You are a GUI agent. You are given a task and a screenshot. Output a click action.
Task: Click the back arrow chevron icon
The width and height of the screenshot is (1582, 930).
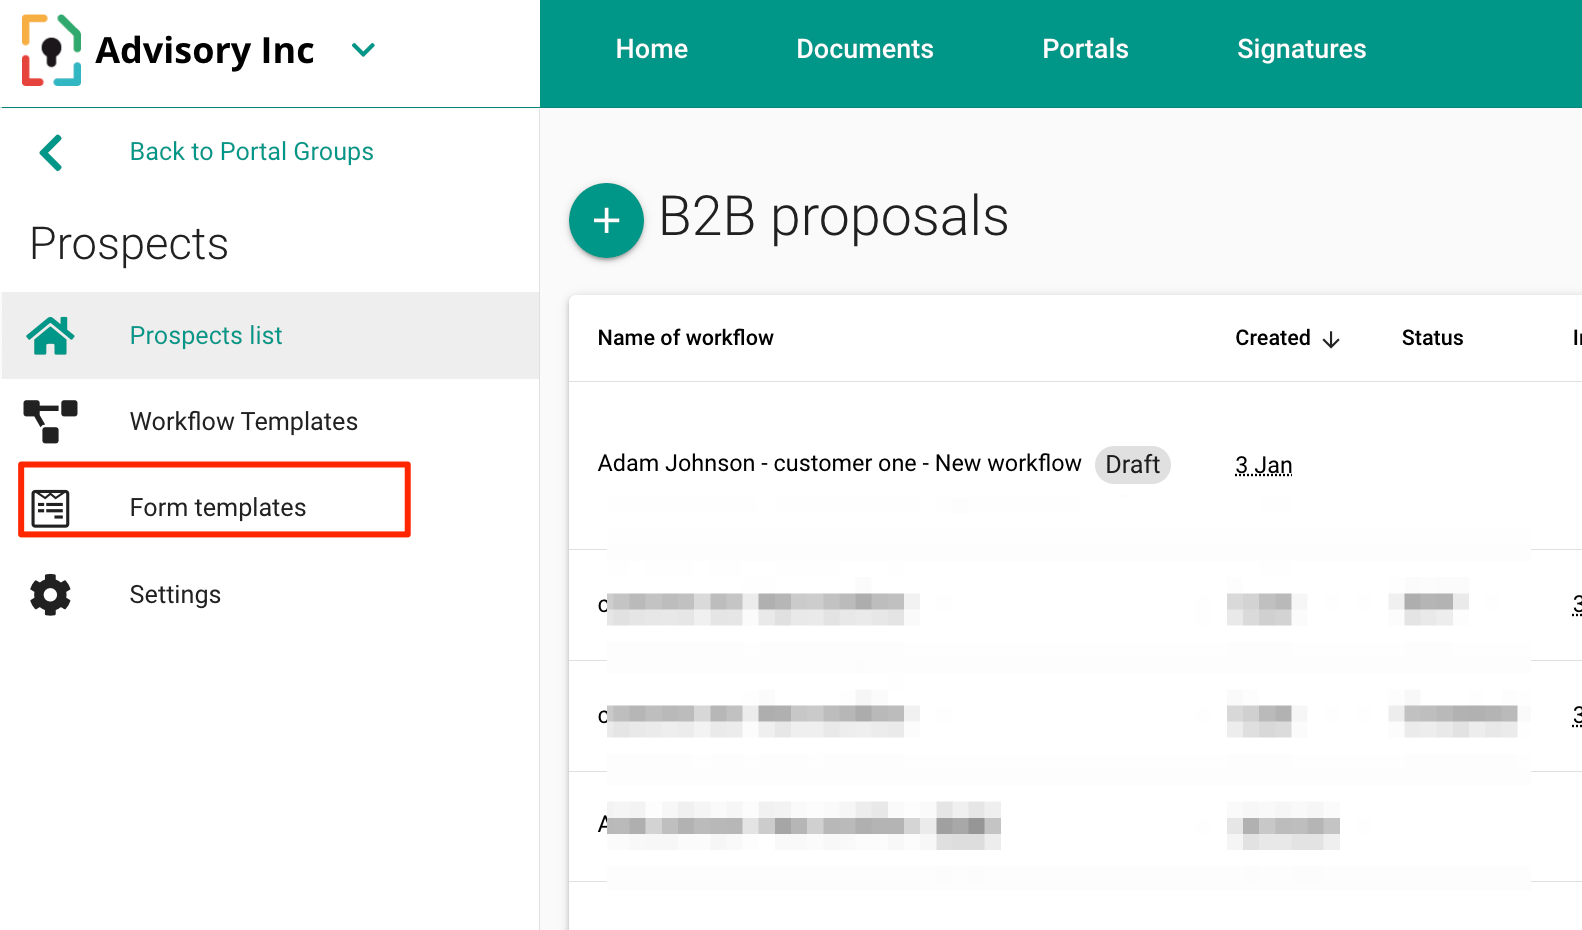click(x=51, y=153)
